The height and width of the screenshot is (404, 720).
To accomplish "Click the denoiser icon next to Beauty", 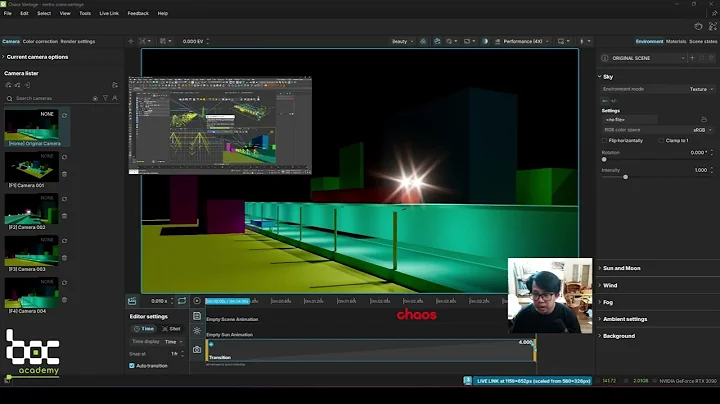I will click(423, 41).
